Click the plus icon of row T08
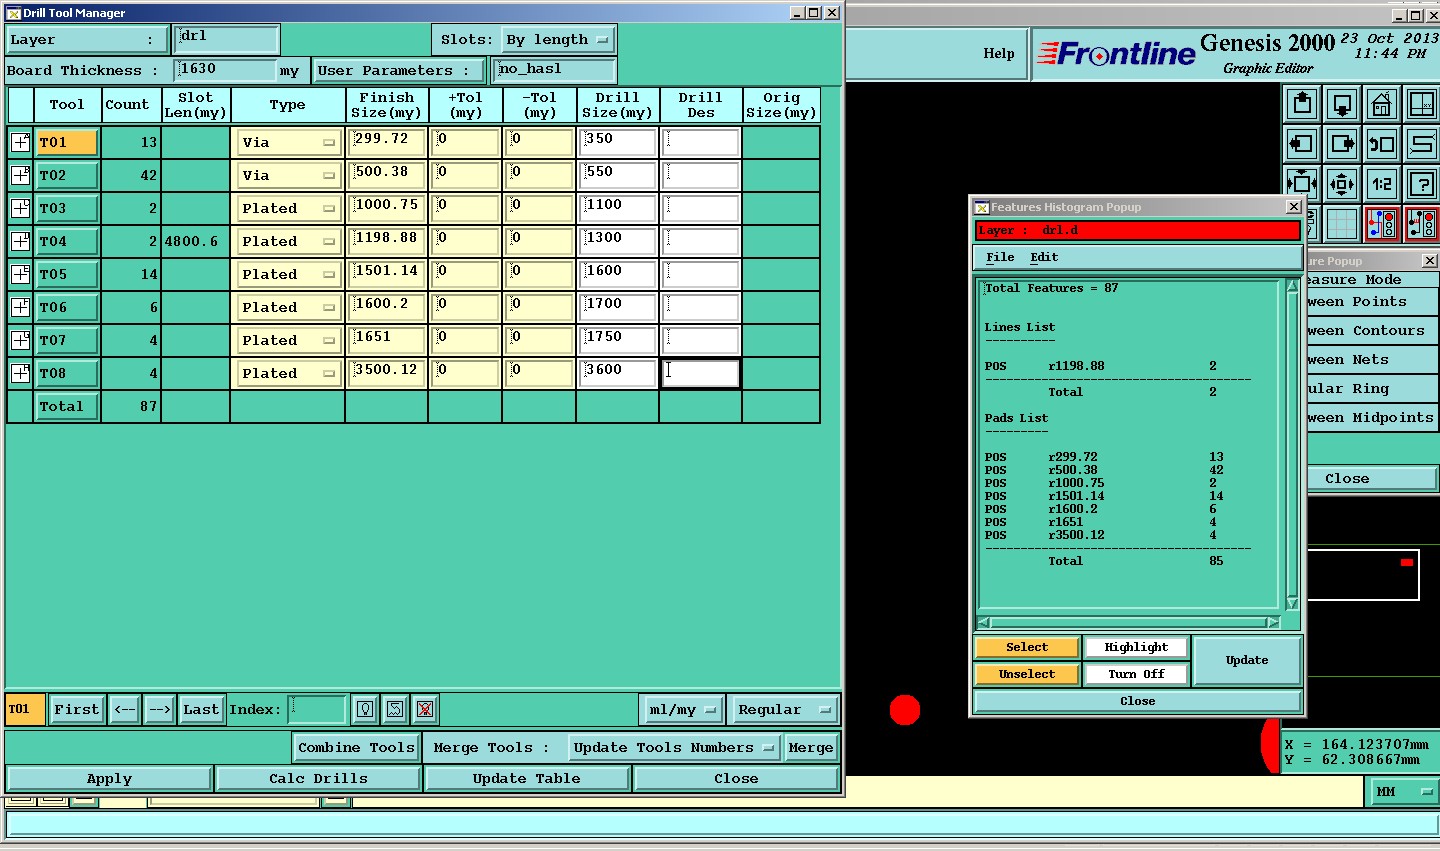Viewport: 1440px width, 851px height. pos(20,373)
